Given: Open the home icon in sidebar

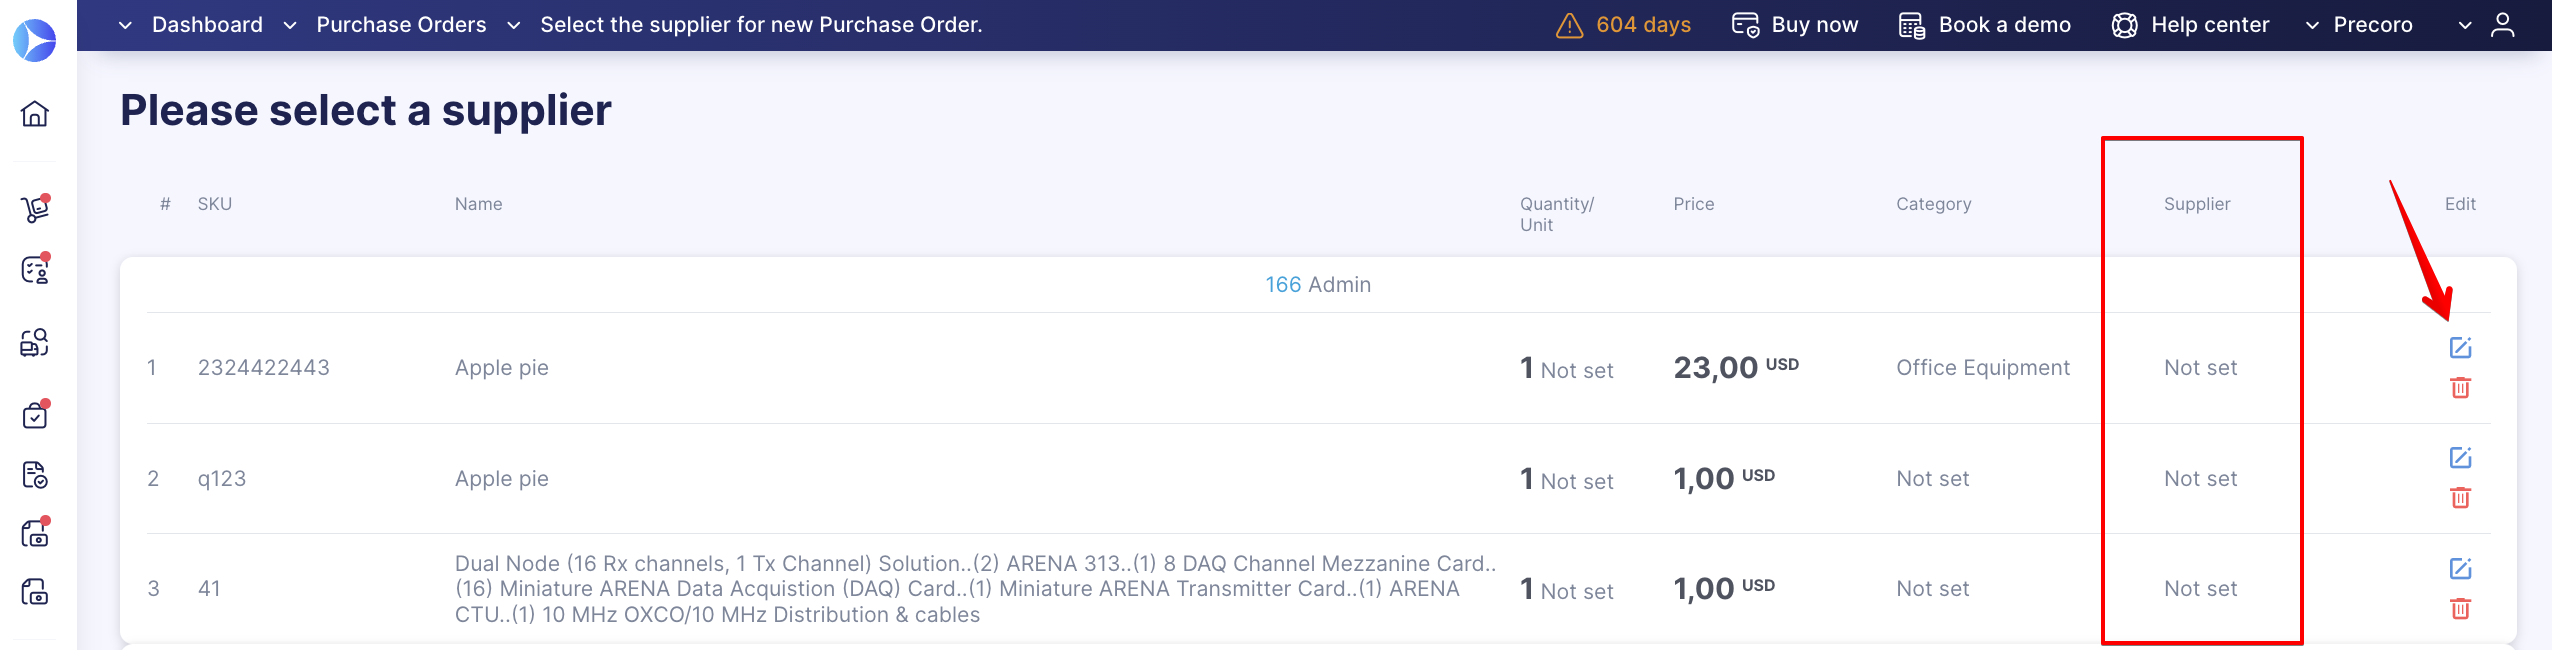Looking at the screenshot, I should [35, 114].
